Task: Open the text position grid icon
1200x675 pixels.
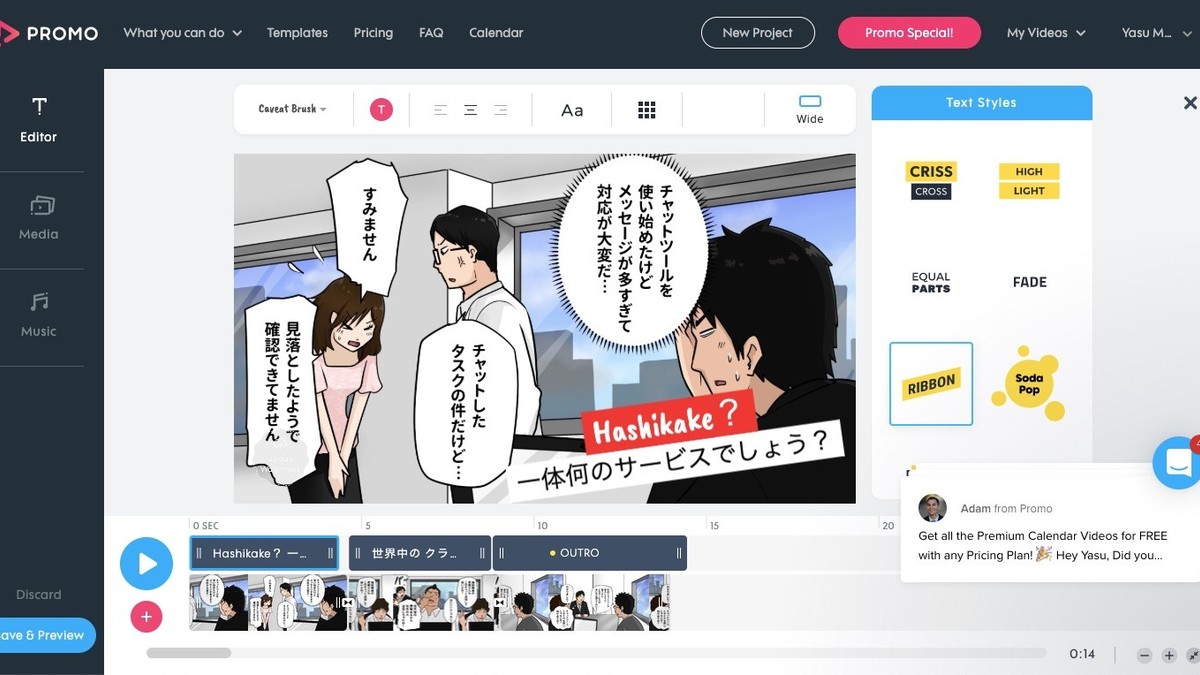Action: [x=646, y=110]
